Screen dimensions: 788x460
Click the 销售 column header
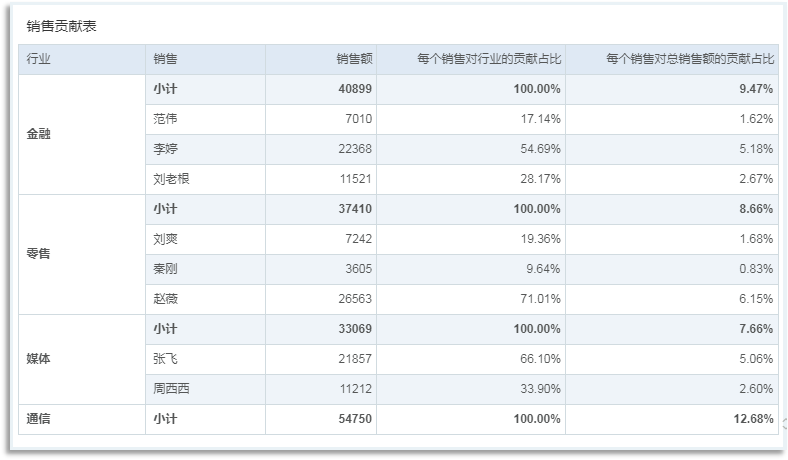[166, 59]
